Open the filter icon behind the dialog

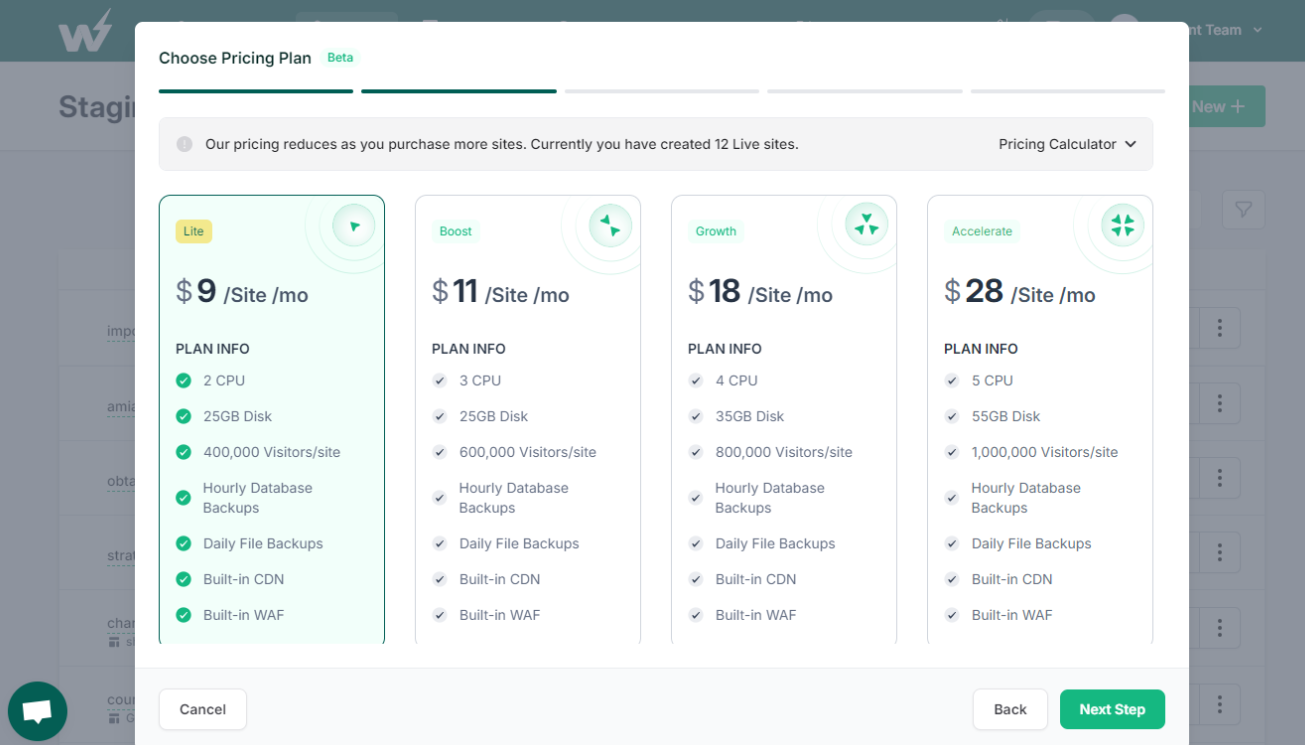pos(1243,210)
